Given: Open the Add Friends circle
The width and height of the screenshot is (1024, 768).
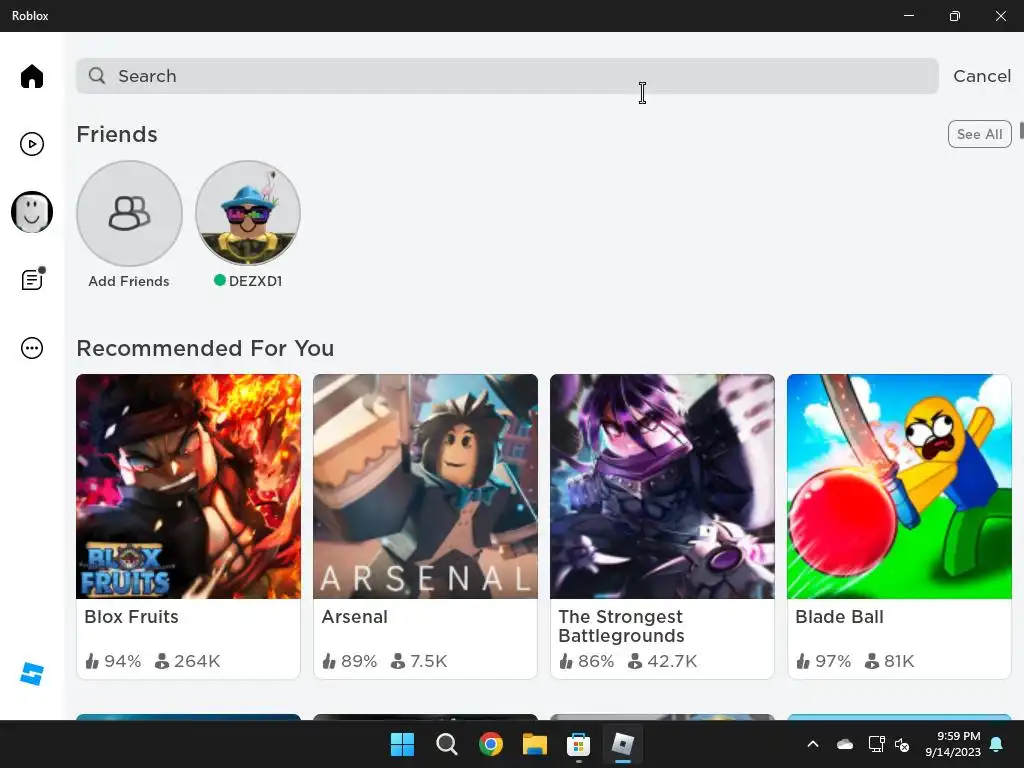Looking at the screenshot, I should click(x=129, y=213).
